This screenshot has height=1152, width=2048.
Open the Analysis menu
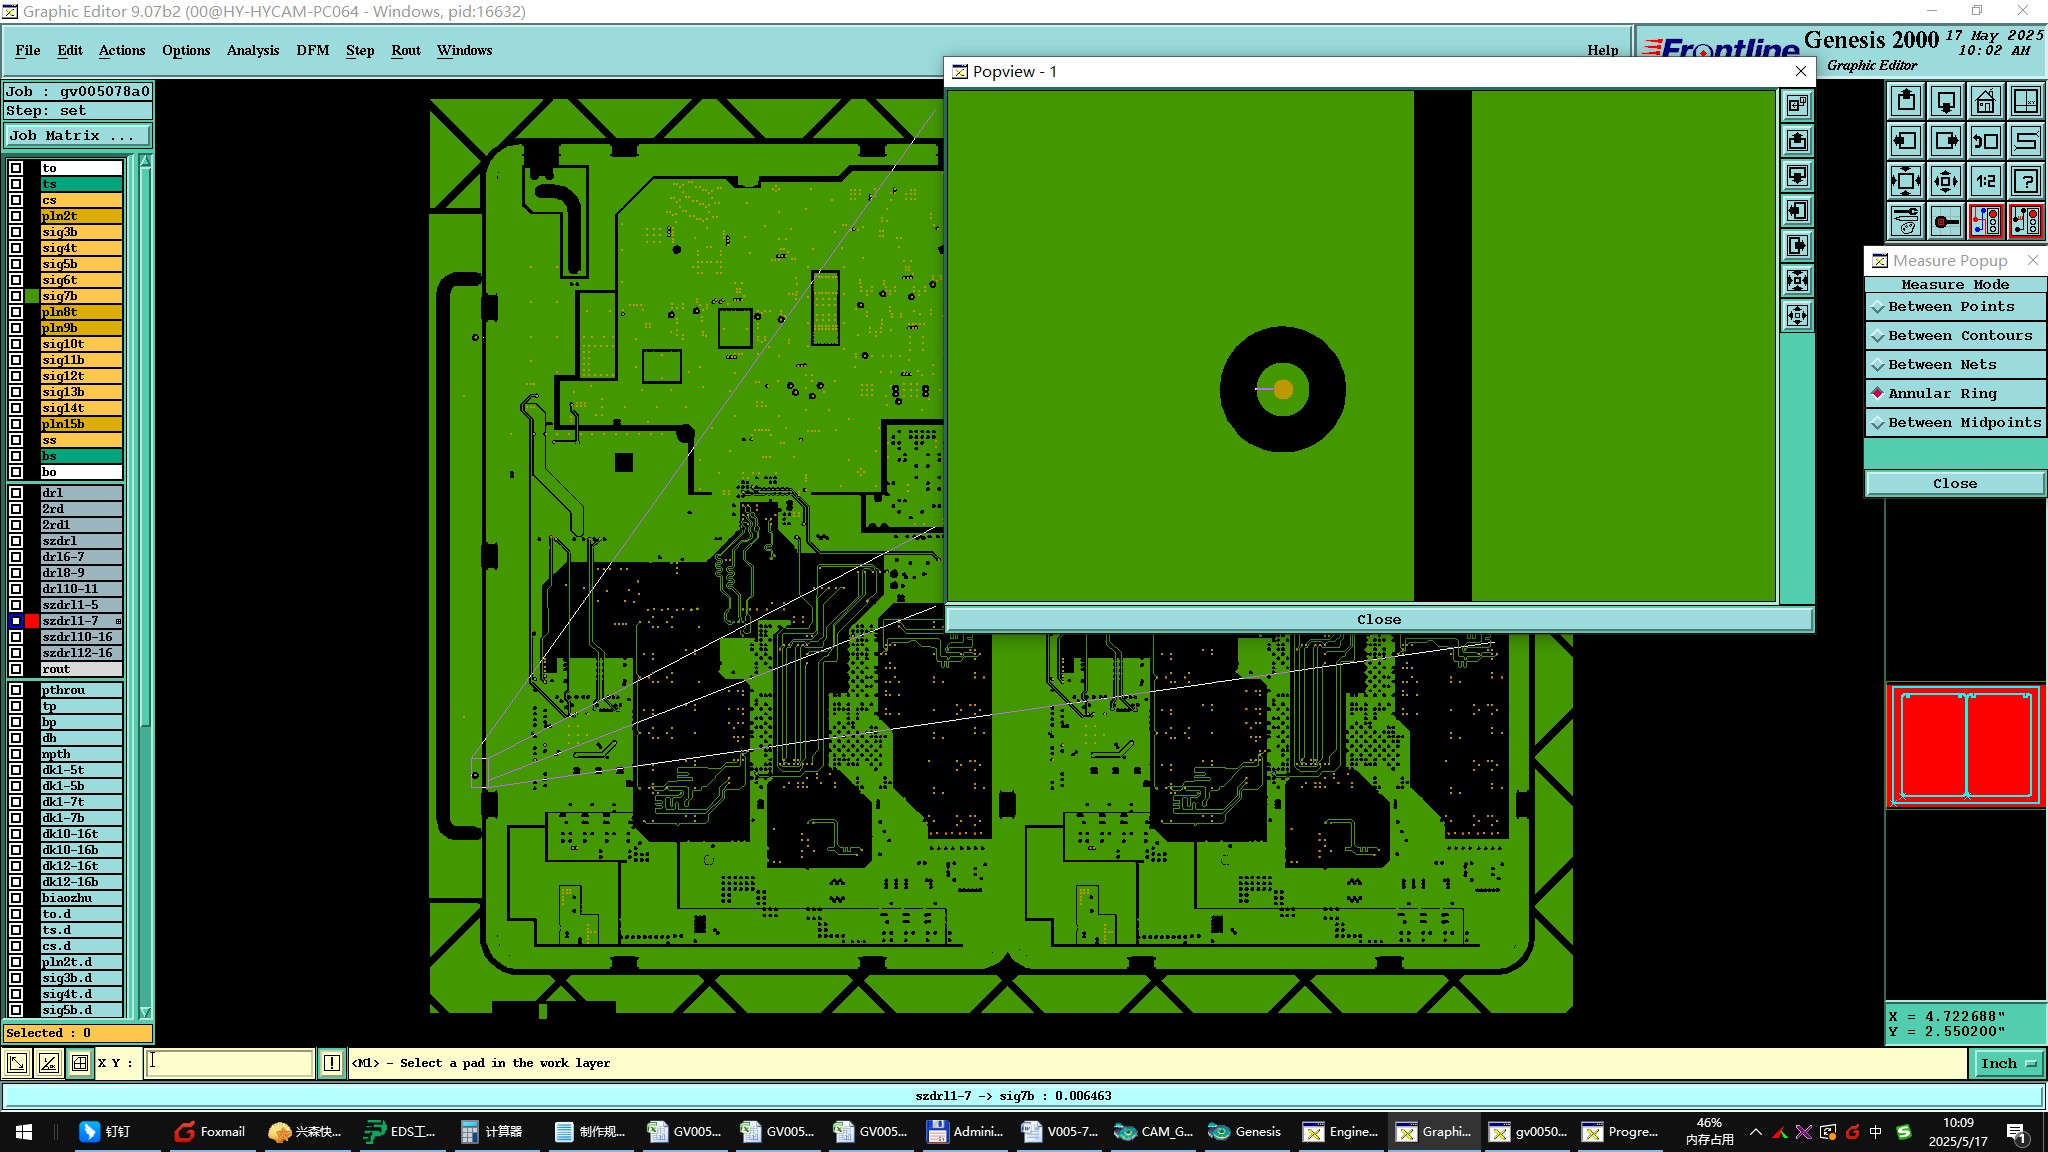[x=252, y=50]
